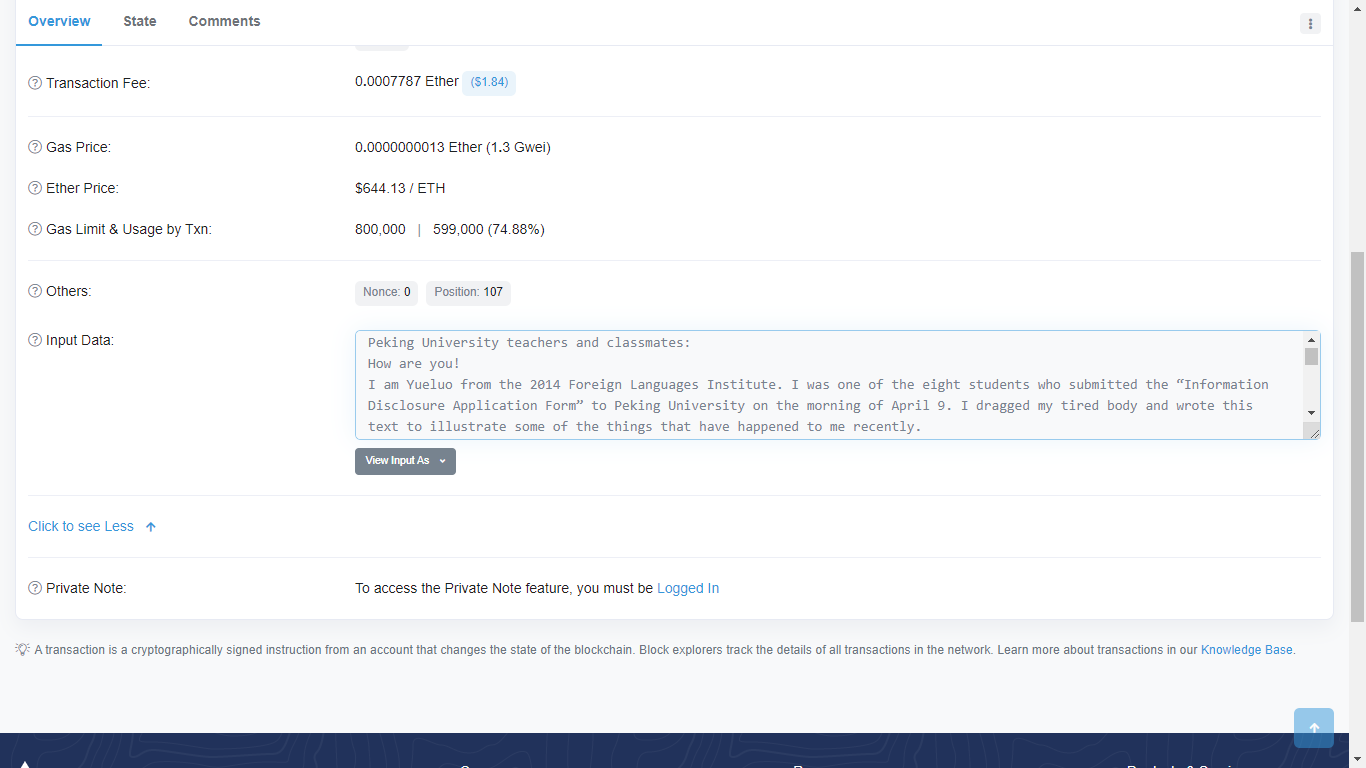This screenshot has width=1366, height=768.
Task: Follow the Logged In link
Action: coord(688,588)
